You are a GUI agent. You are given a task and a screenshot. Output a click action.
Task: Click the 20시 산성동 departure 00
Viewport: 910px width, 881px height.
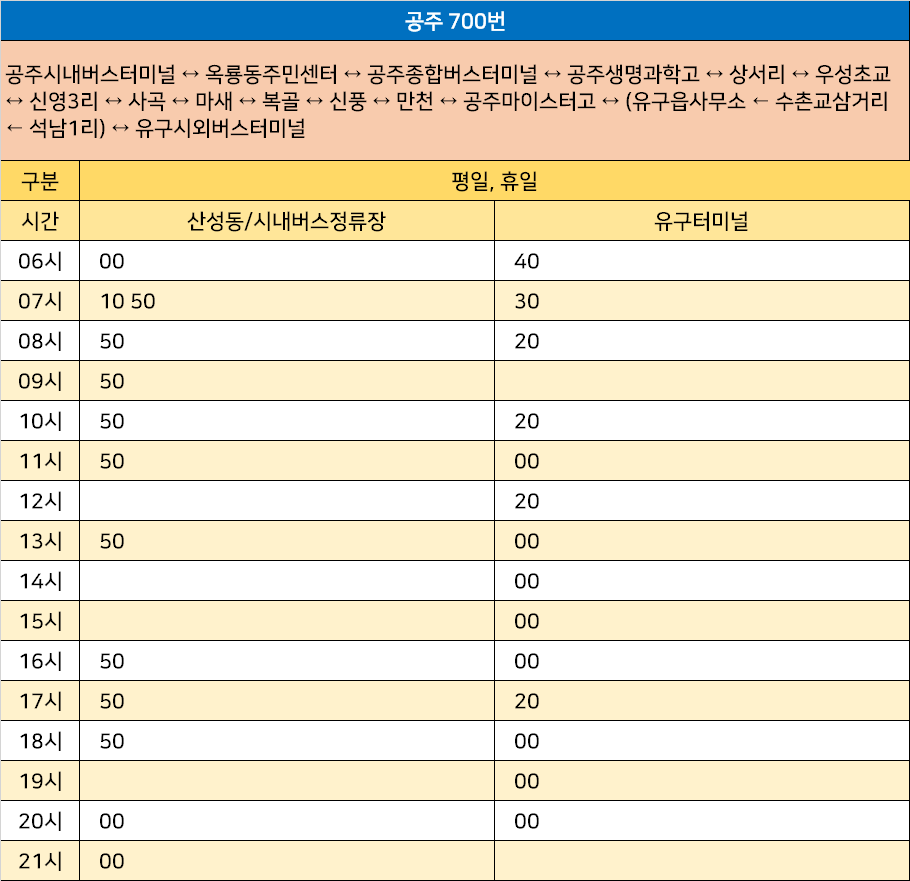pos(111,822)
